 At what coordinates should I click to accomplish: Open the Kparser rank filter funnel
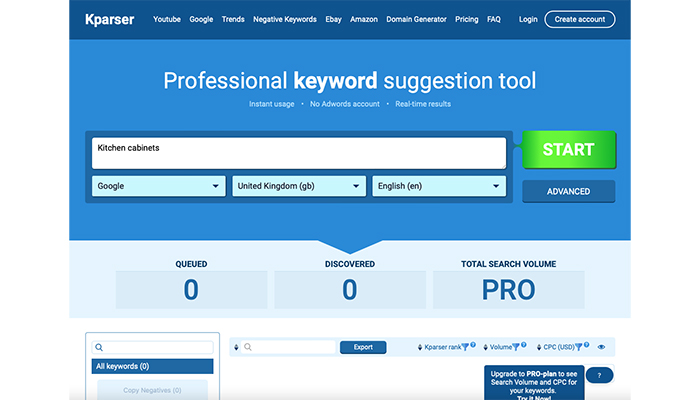465,347
